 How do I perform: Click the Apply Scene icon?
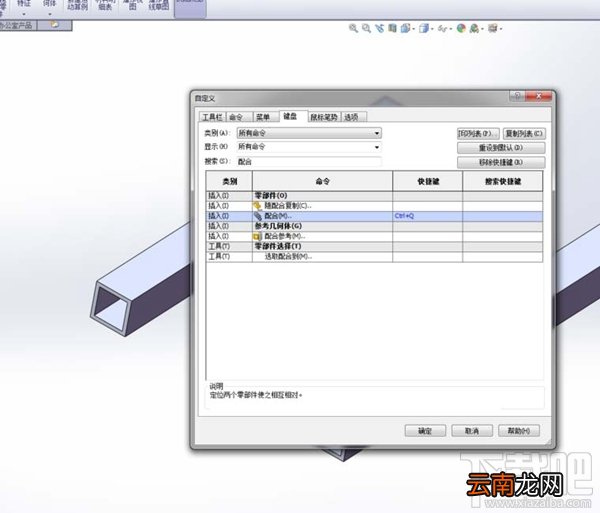(x=474, y=28)
